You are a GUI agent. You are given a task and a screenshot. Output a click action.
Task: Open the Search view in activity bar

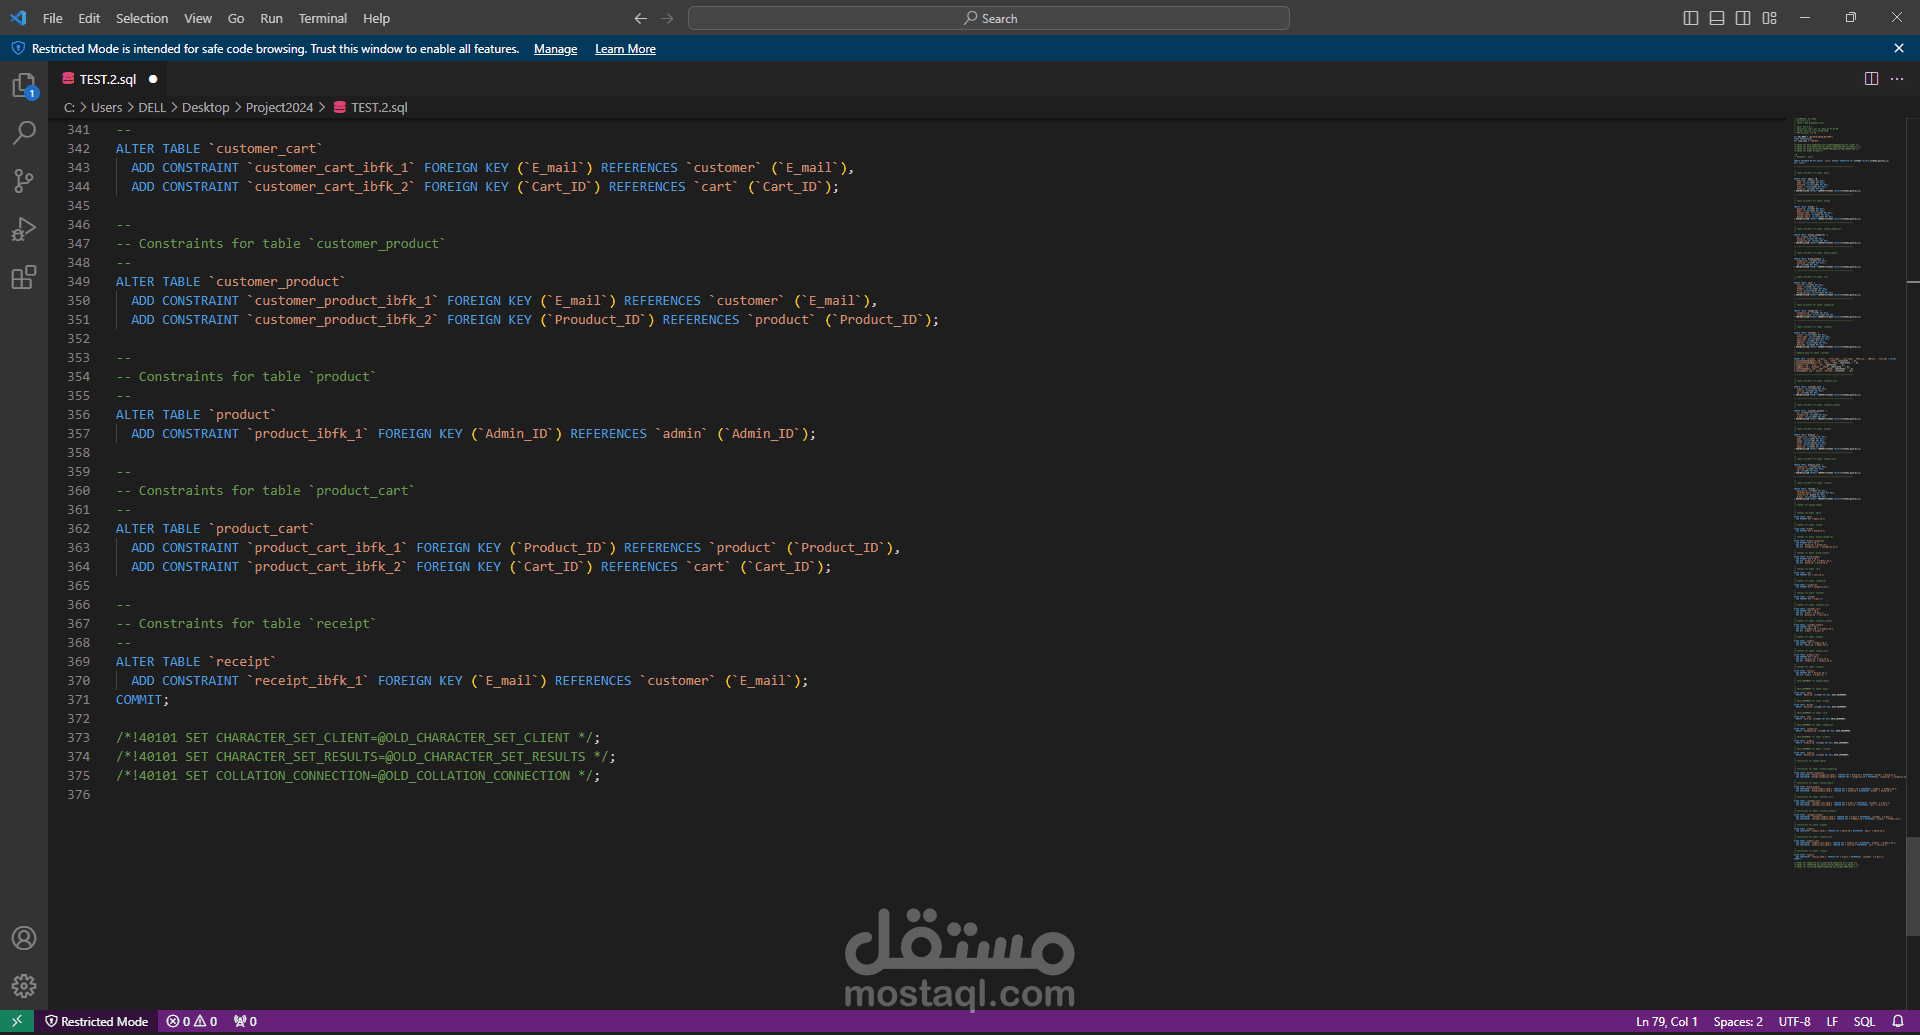click(x=24, y=133)
